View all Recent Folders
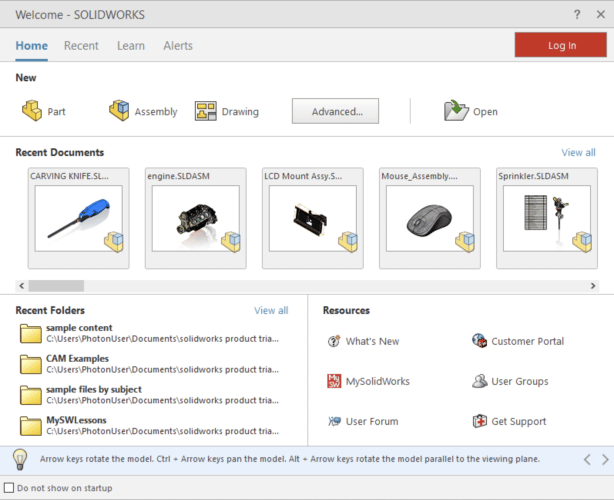Screen dimensions: 614x500 tap(271, 310)
